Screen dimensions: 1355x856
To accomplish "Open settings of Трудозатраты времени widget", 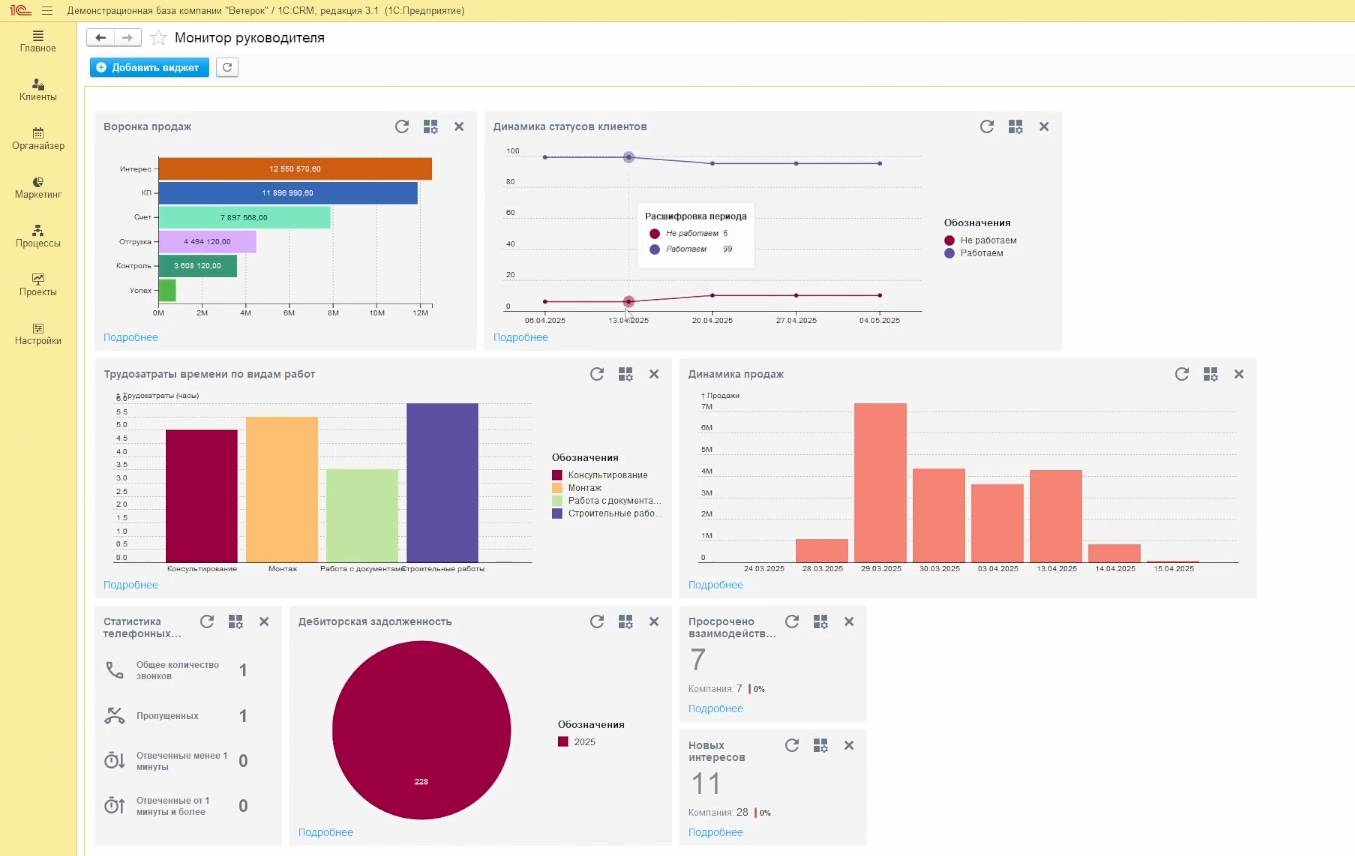I will pyautogui.click(x=625, y=374).
